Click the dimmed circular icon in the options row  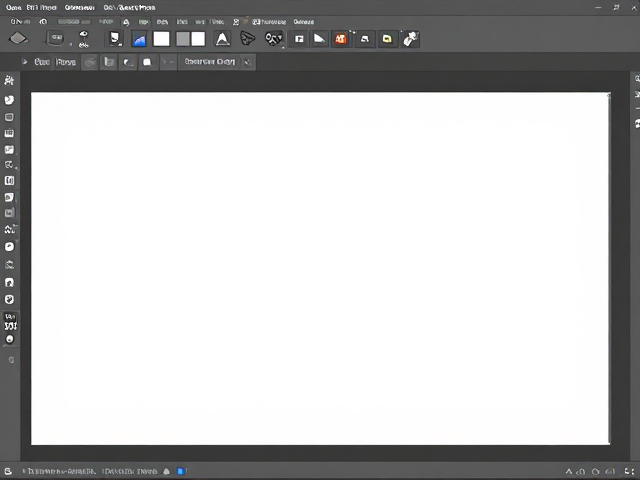pos(90,62)
